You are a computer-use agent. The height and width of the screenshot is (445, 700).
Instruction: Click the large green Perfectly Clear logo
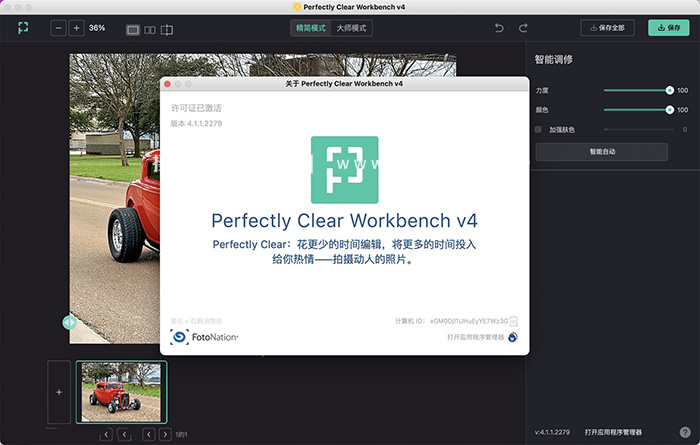click(345, 170)
